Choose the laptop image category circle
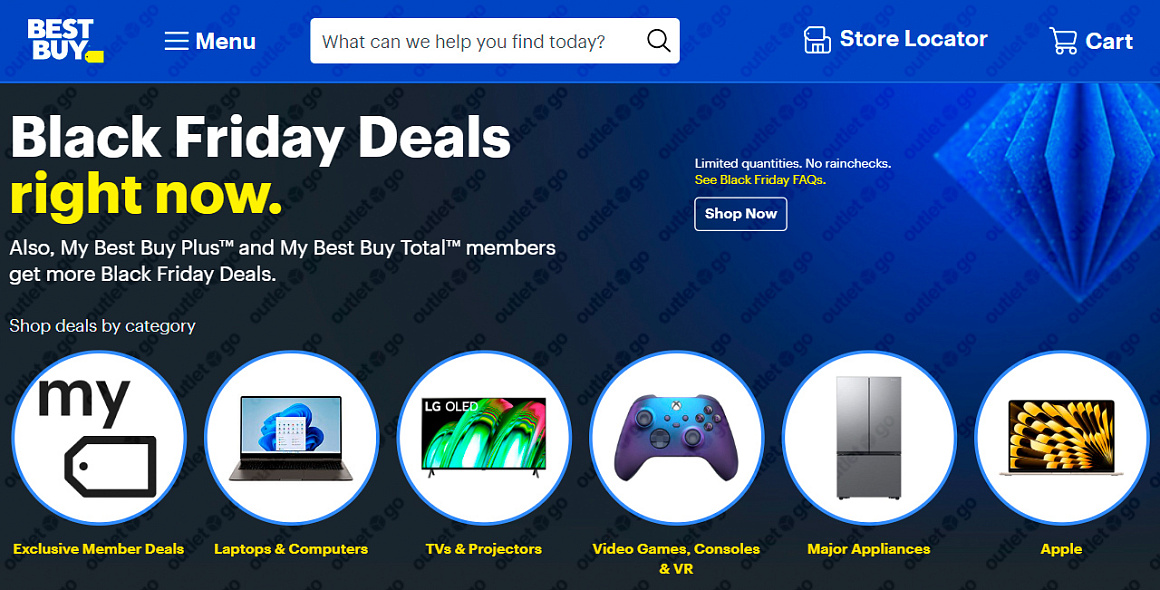Viewport: 1160px width, 590px height. 291,438
